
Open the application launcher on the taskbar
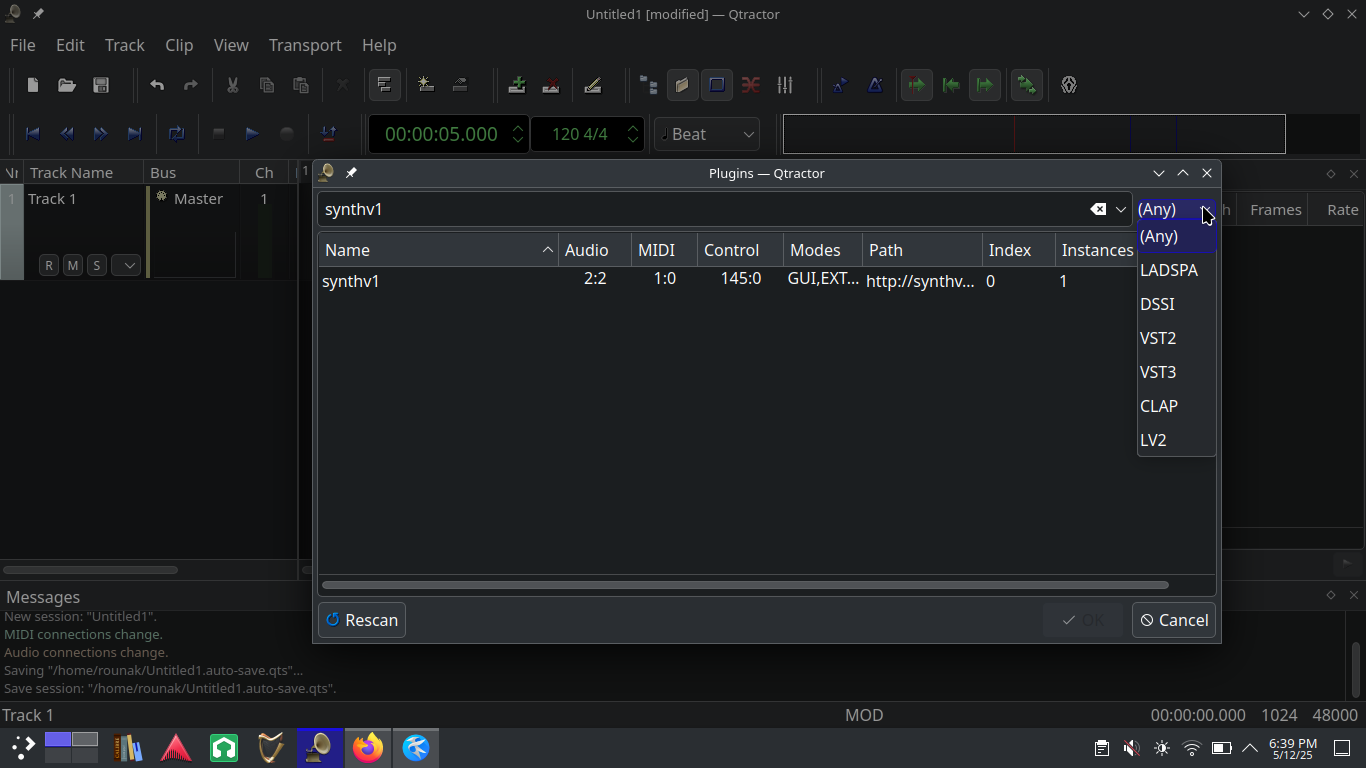pyautogui.click(x=23, y=747)
